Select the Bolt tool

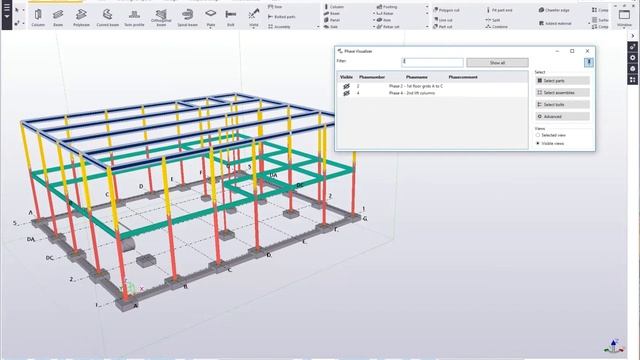(231, 17)
